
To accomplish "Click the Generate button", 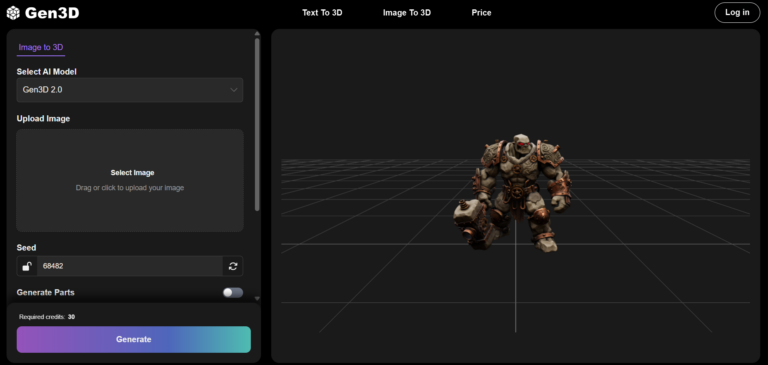I will click(134, 340).
